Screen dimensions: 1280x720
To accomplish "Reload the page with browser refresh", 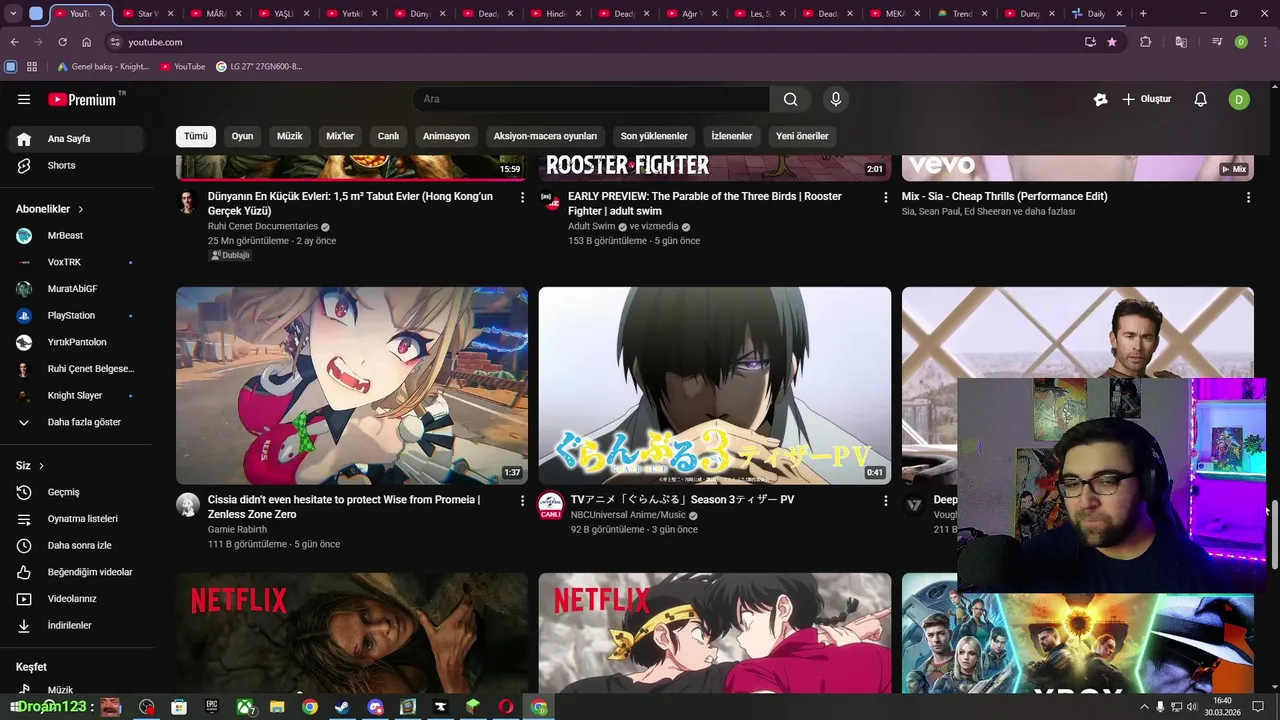I will tap(62, 42).
